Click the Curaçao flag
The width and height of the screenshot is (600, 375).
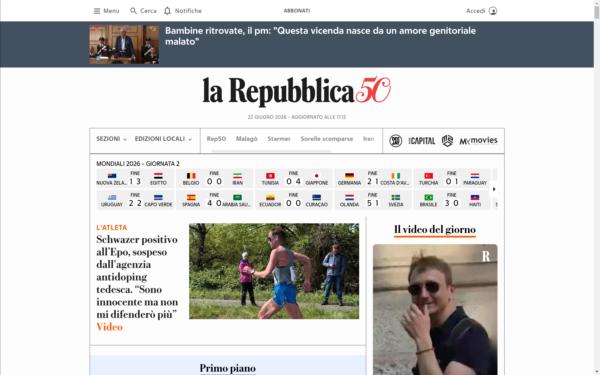point(316,197)
